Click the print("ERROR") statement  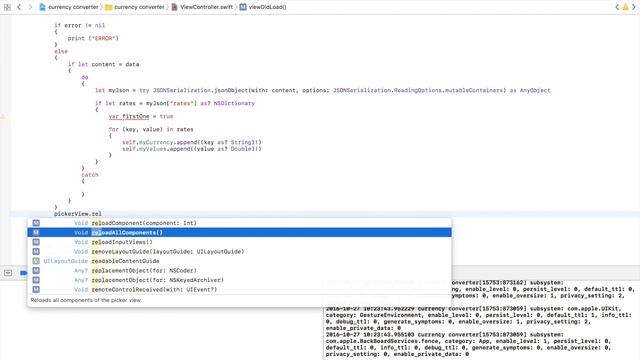tap(93, 38)
